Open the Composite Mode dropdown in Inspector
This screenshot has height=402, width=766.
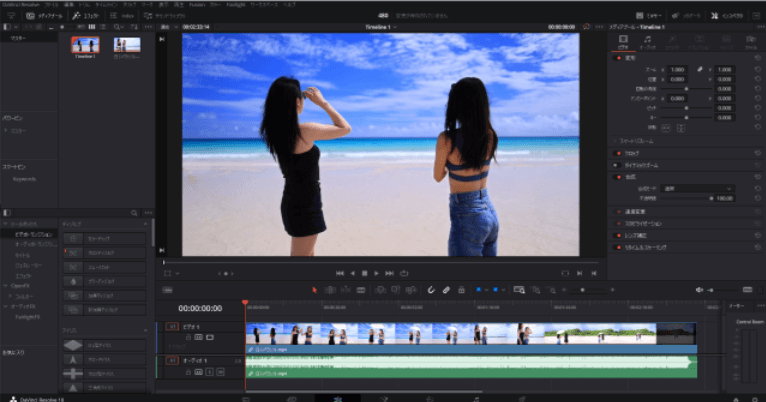[x=698, y=187]
